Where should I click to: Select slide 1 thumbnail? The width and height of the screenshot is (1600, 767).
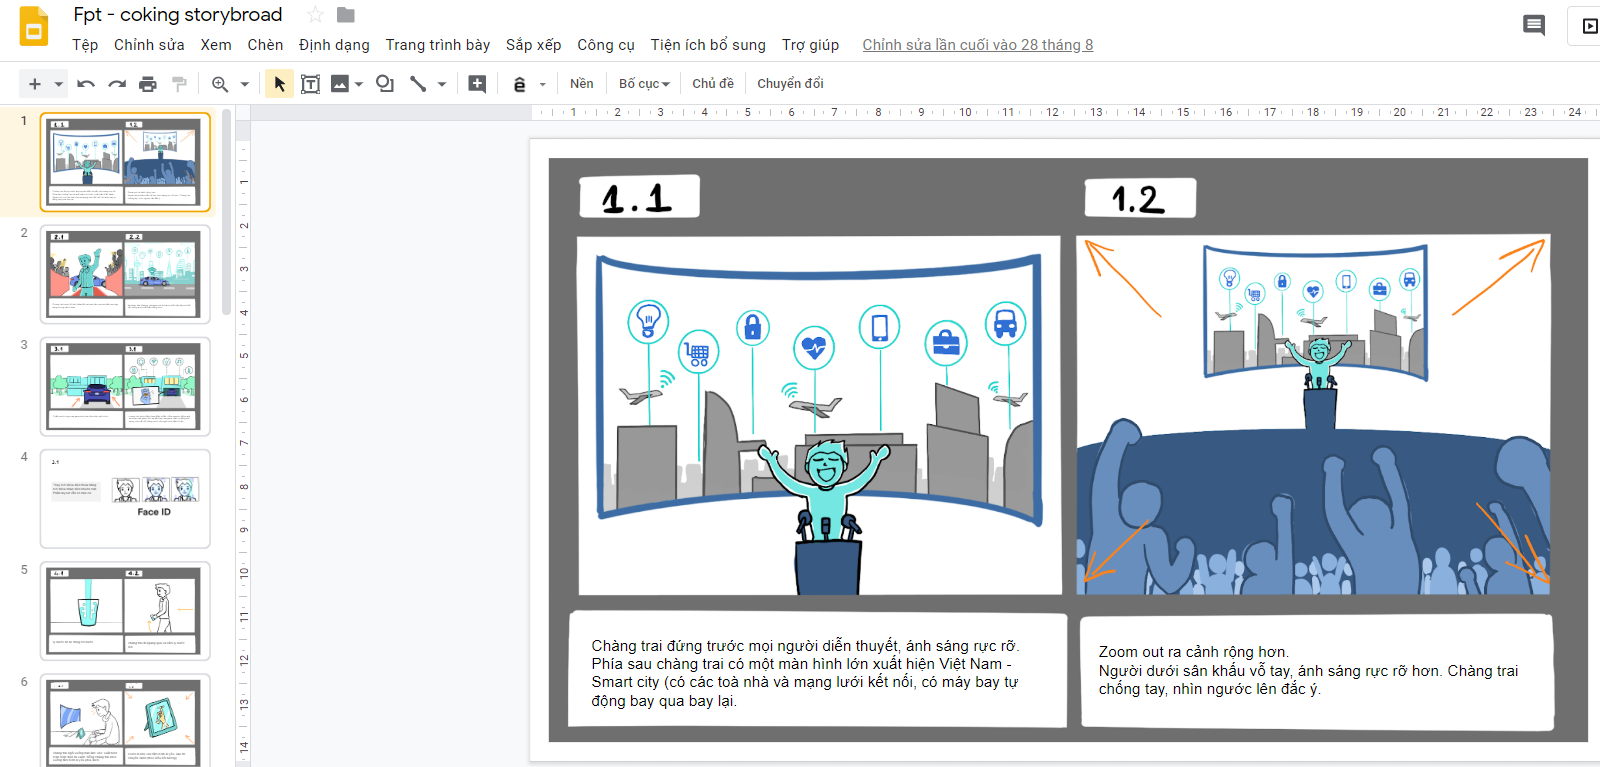[x=125, y=162]
